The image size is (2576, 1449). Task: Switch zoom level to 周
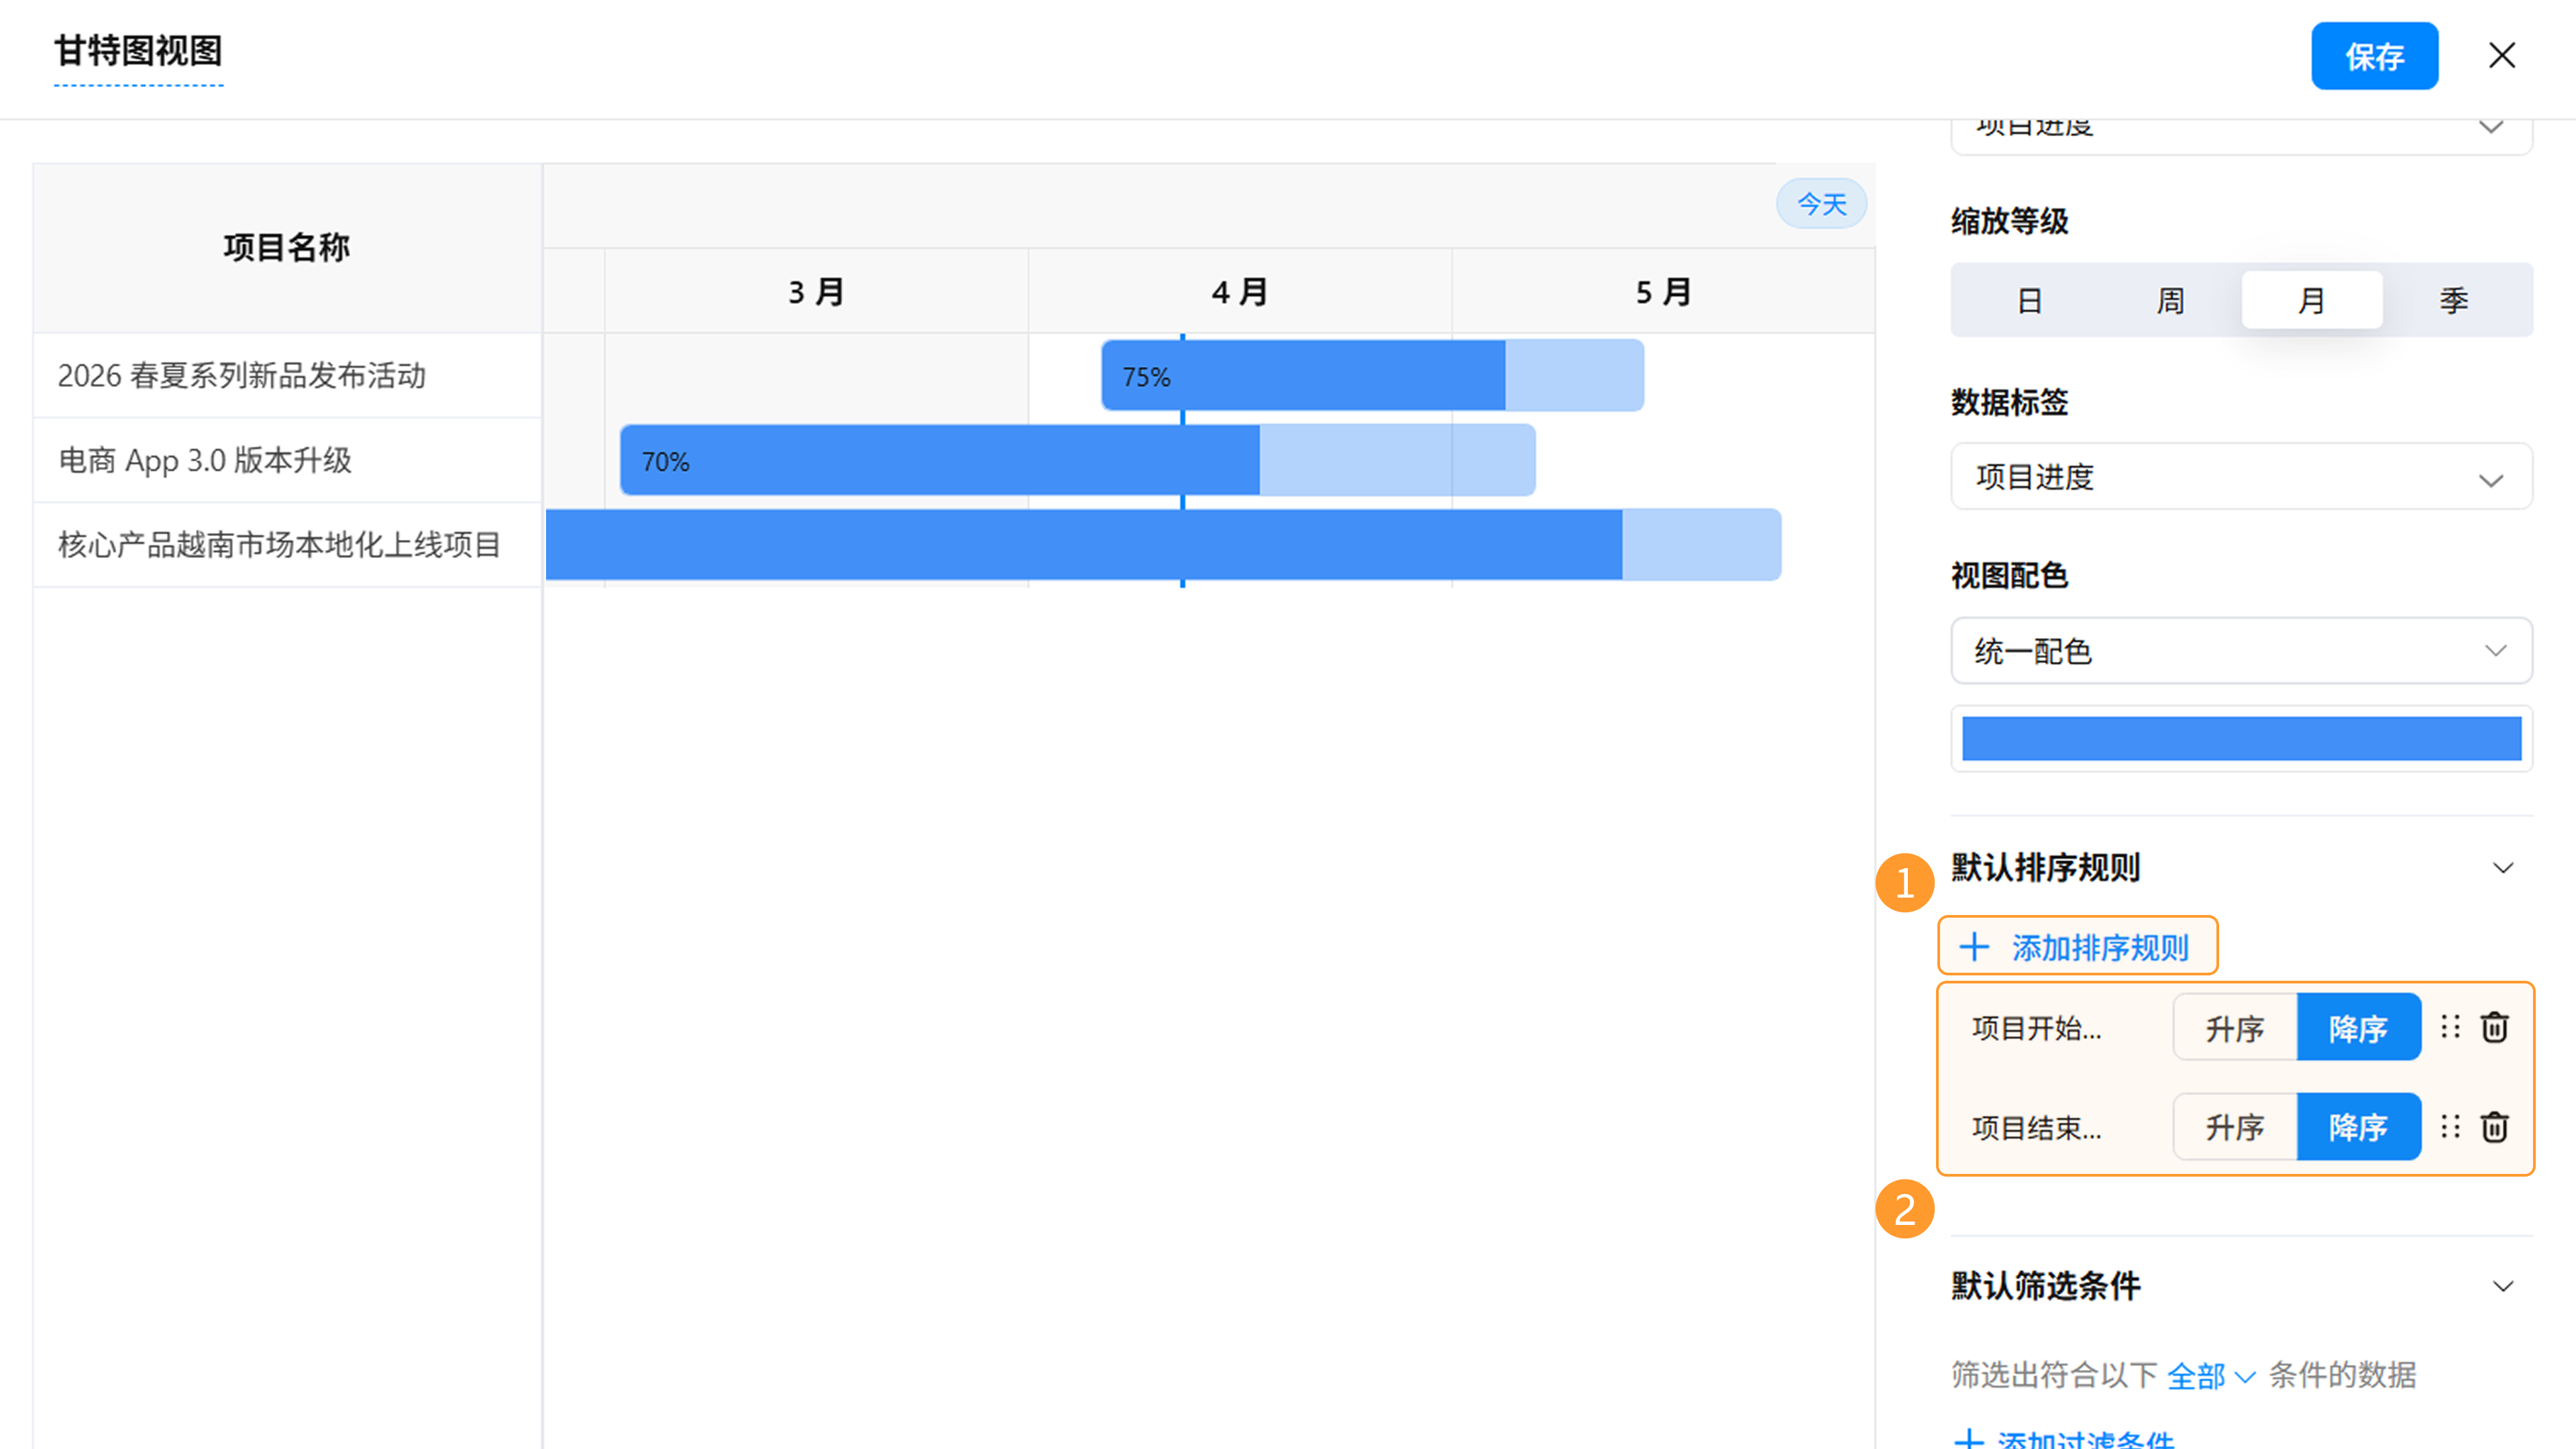[2170, 300]
